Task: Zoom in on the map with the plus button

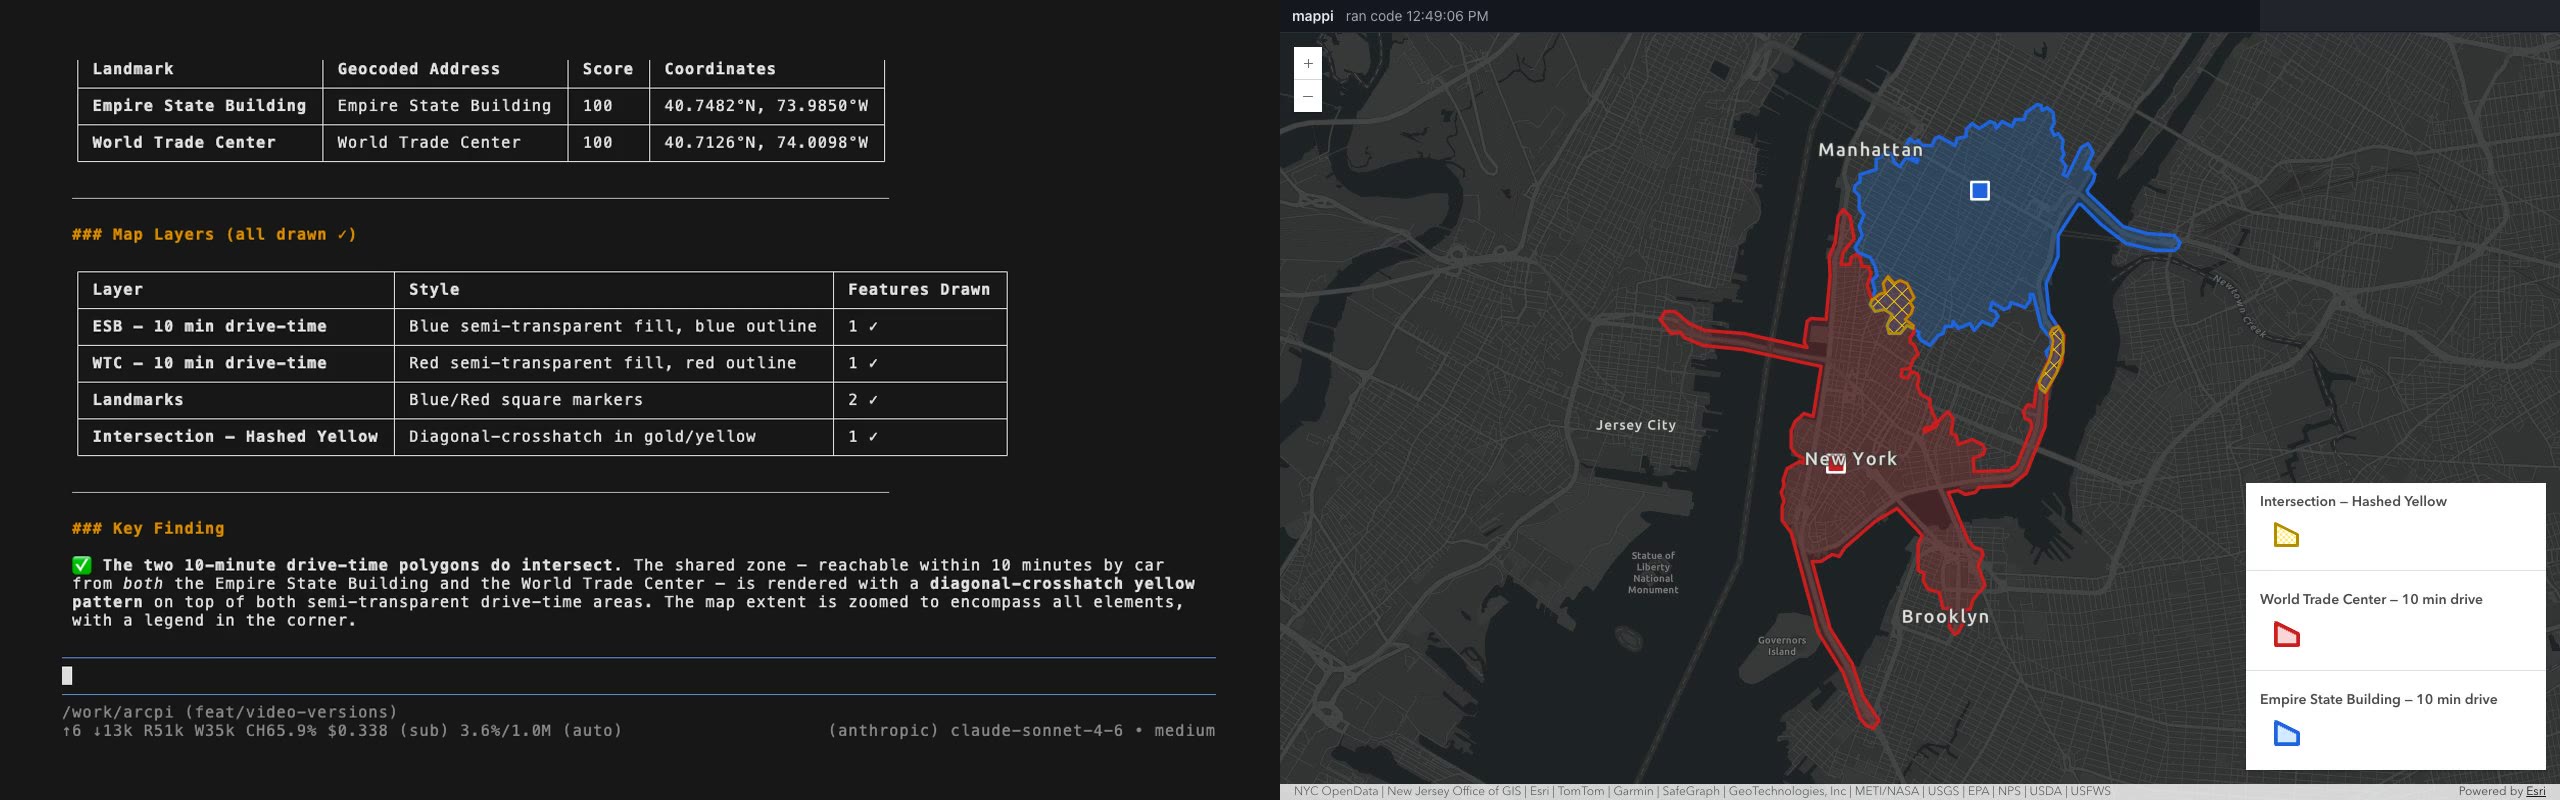Action: pyautogui.click(x=1308, y=64)
